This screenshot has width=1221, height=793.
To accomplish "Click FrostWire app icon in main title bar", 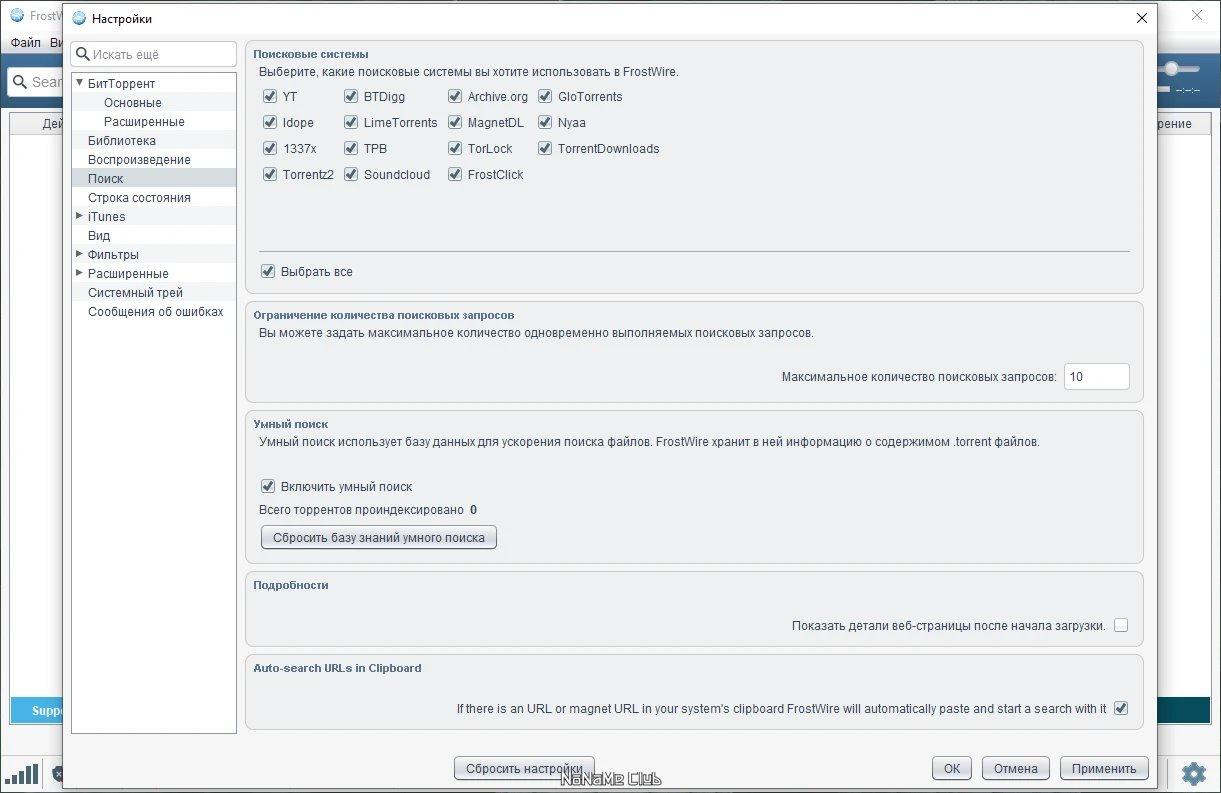I will (17, 15).
